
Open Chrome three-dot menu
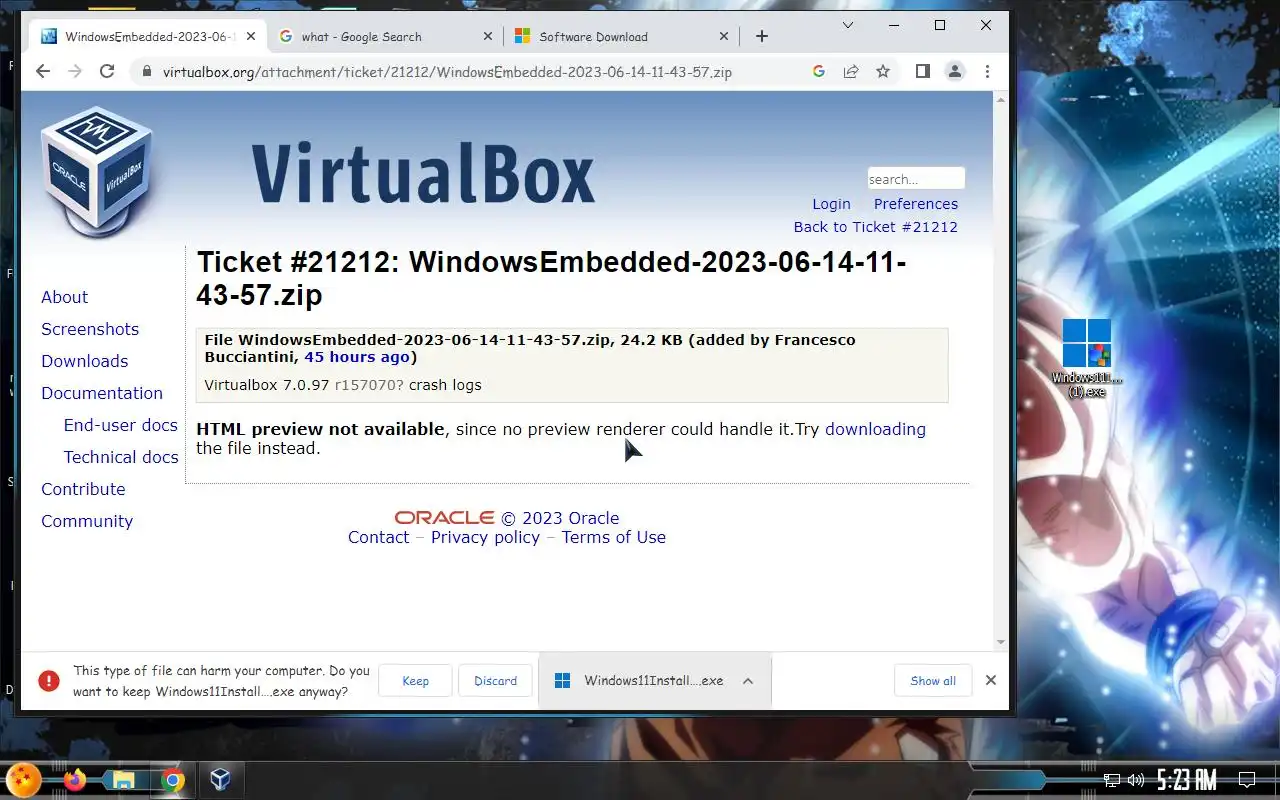point(987,72)
